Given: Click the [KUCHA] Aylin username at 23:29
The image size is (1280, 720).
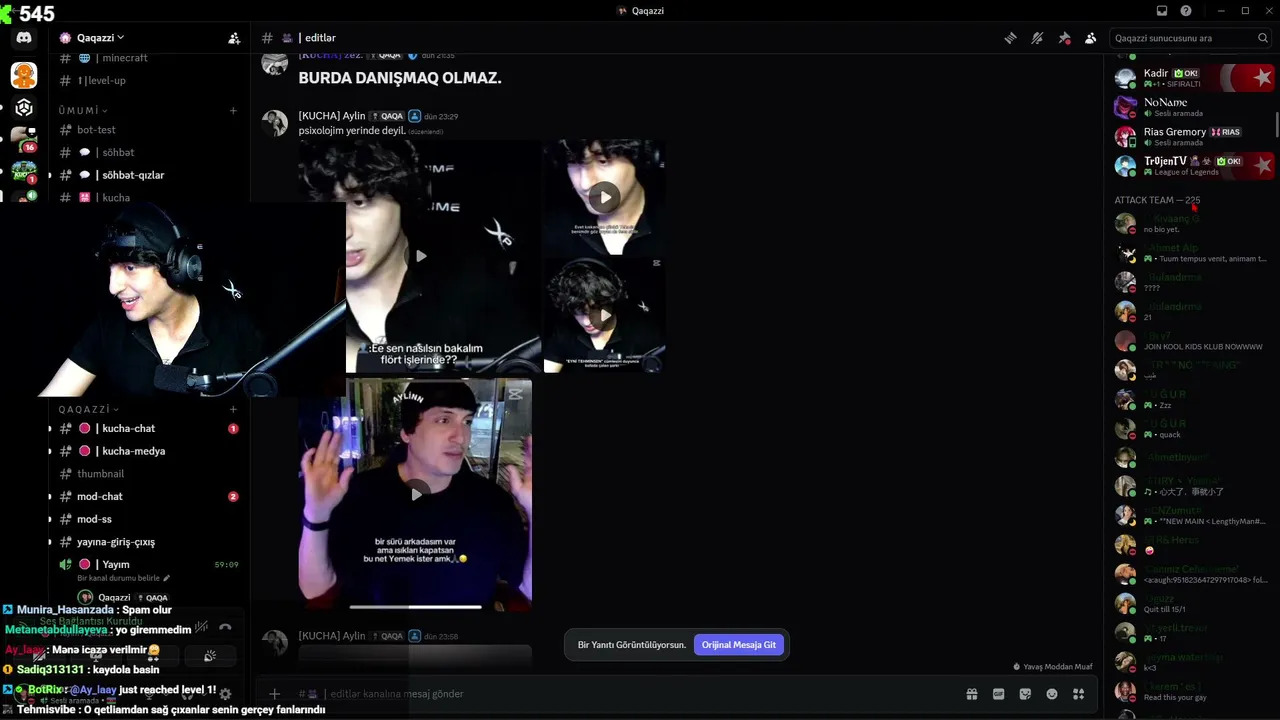Looking at the screenshot, I should 332,116.
